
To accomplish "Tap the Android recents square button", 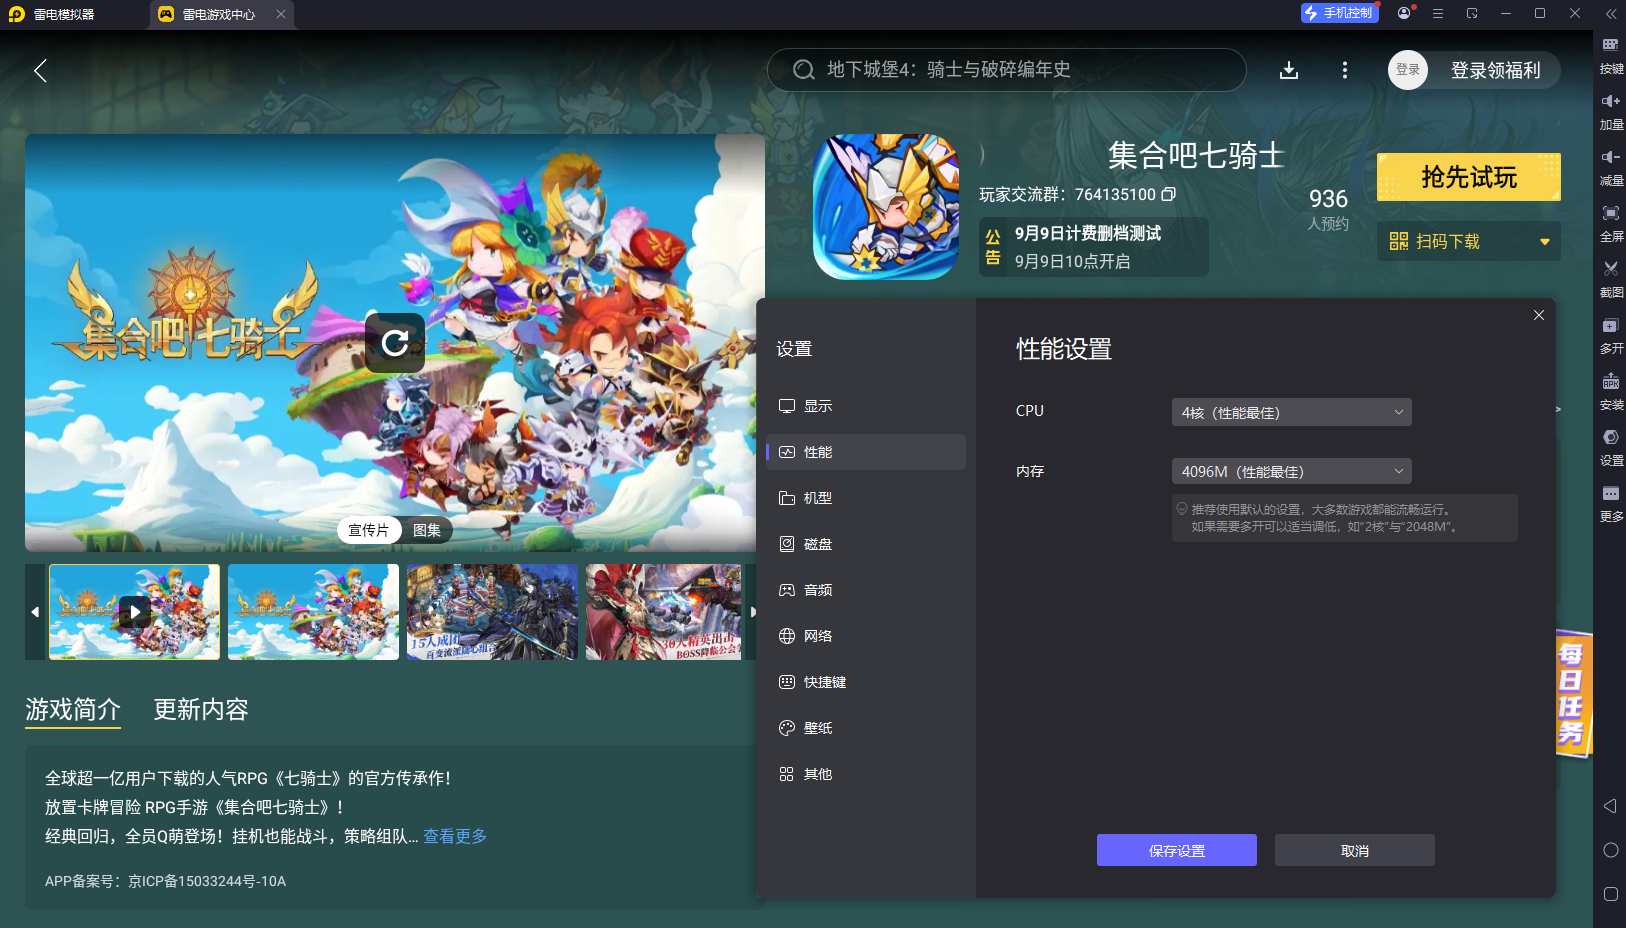I will click(x=1610, y=894).
